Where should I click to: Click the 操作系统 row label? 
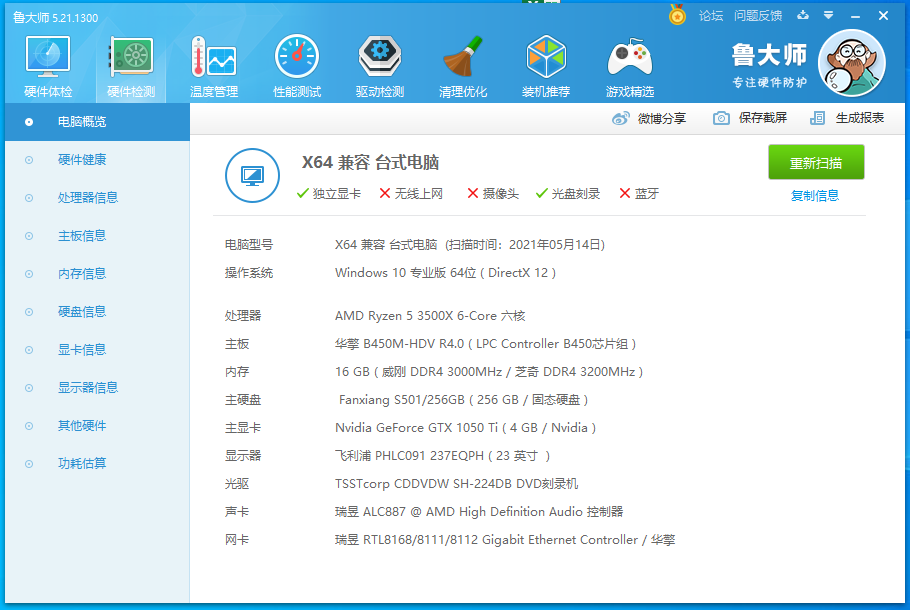click(249, 273)
